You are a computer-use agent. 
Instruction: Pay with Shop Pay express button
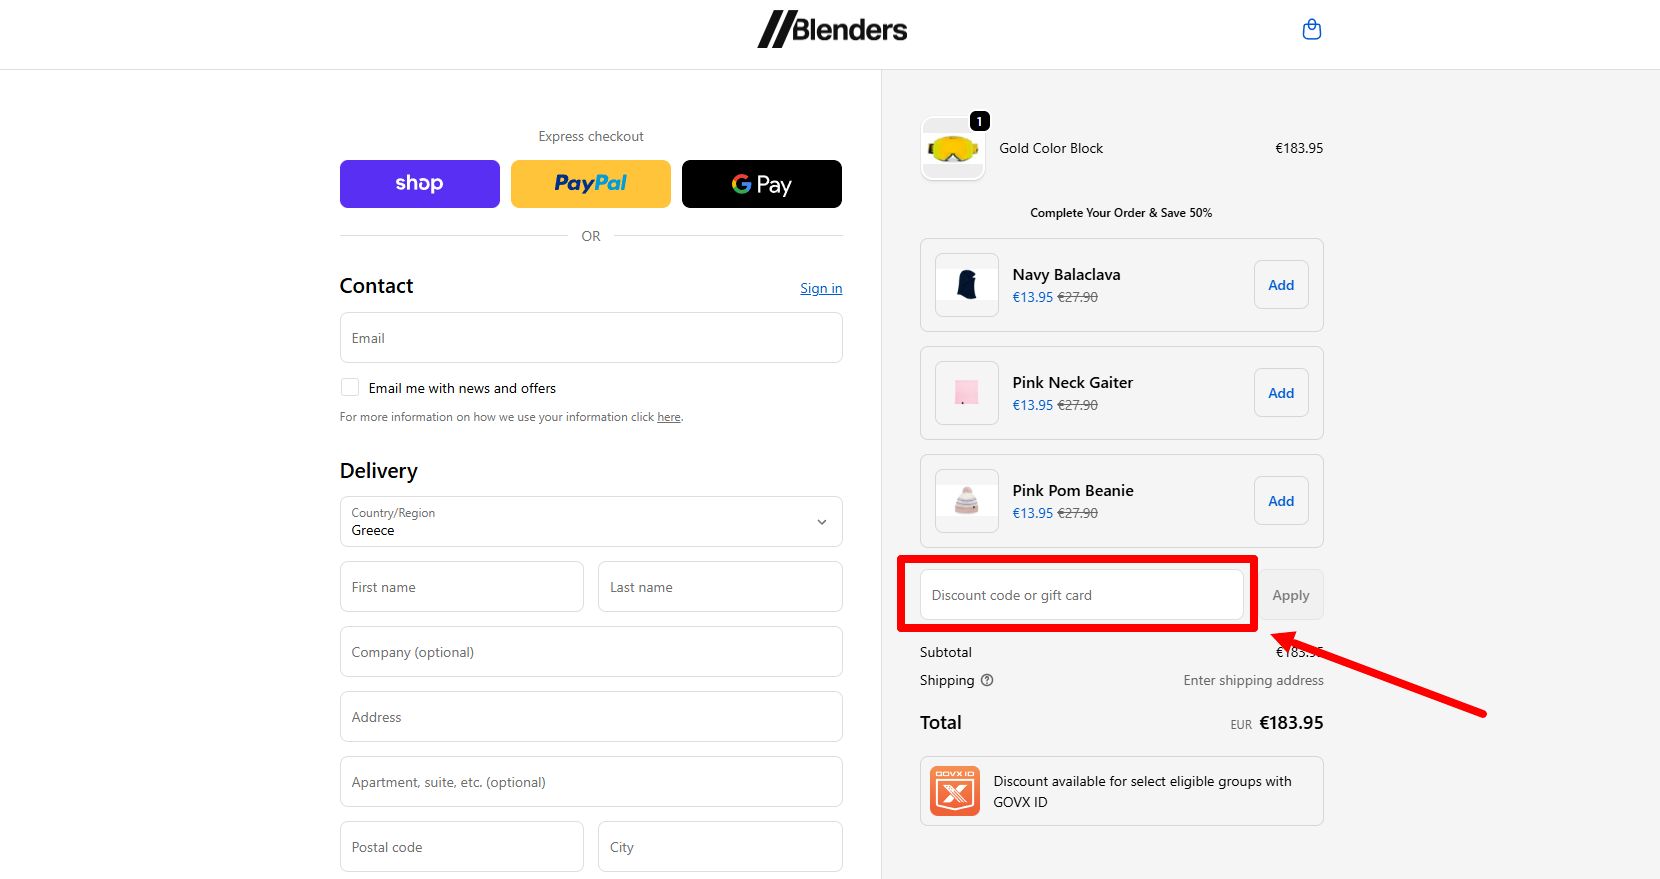[420, 184]
